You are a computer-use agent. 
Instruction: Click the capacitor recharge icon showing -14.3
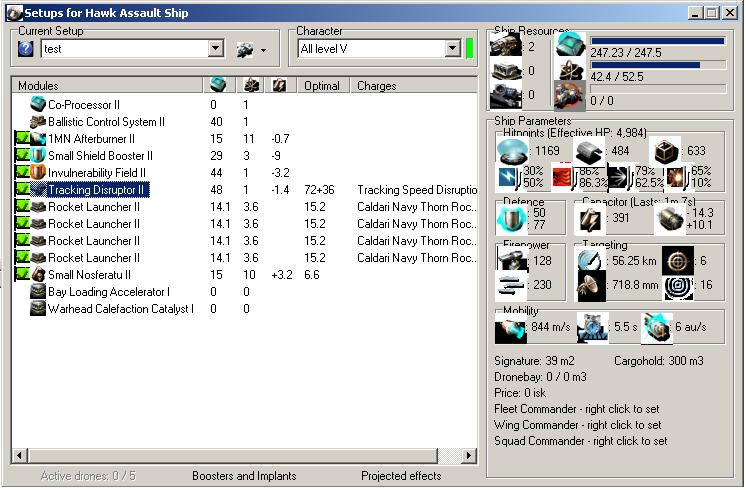click(x=669, y=220)
